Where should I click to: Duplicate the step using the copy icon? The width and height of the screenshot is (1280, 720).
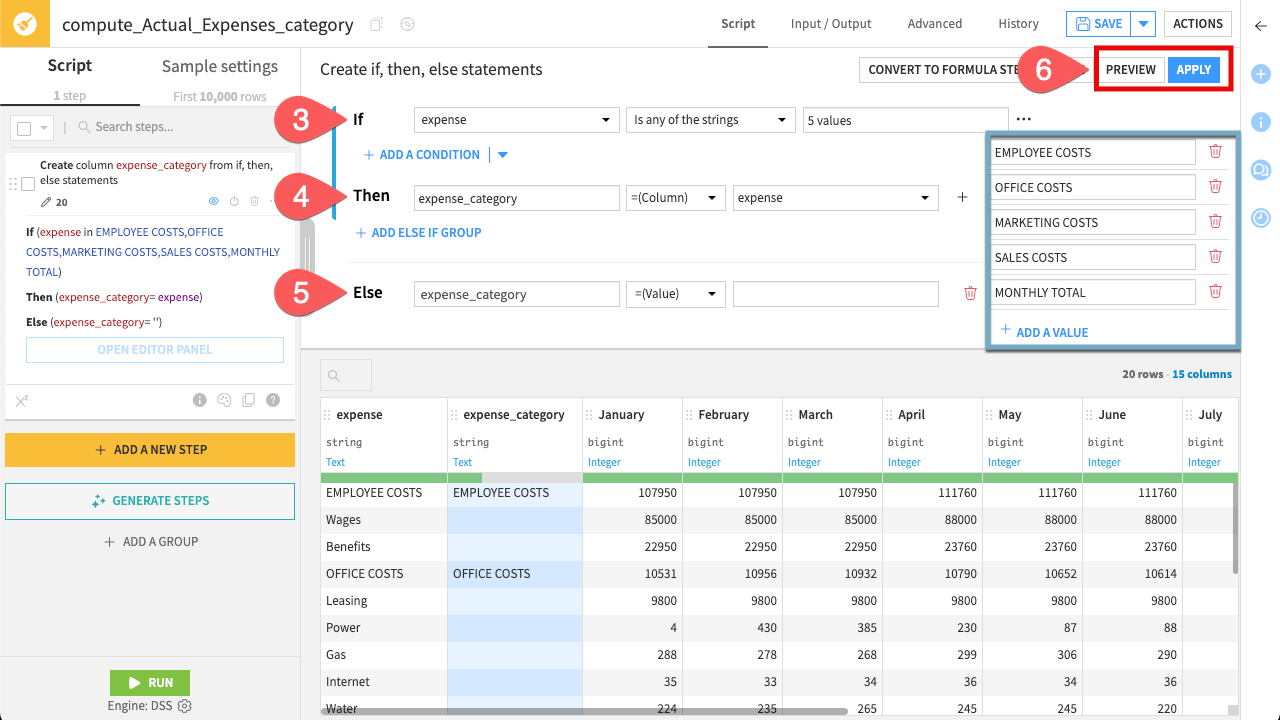pyautogui.click(x=248, y=400)
